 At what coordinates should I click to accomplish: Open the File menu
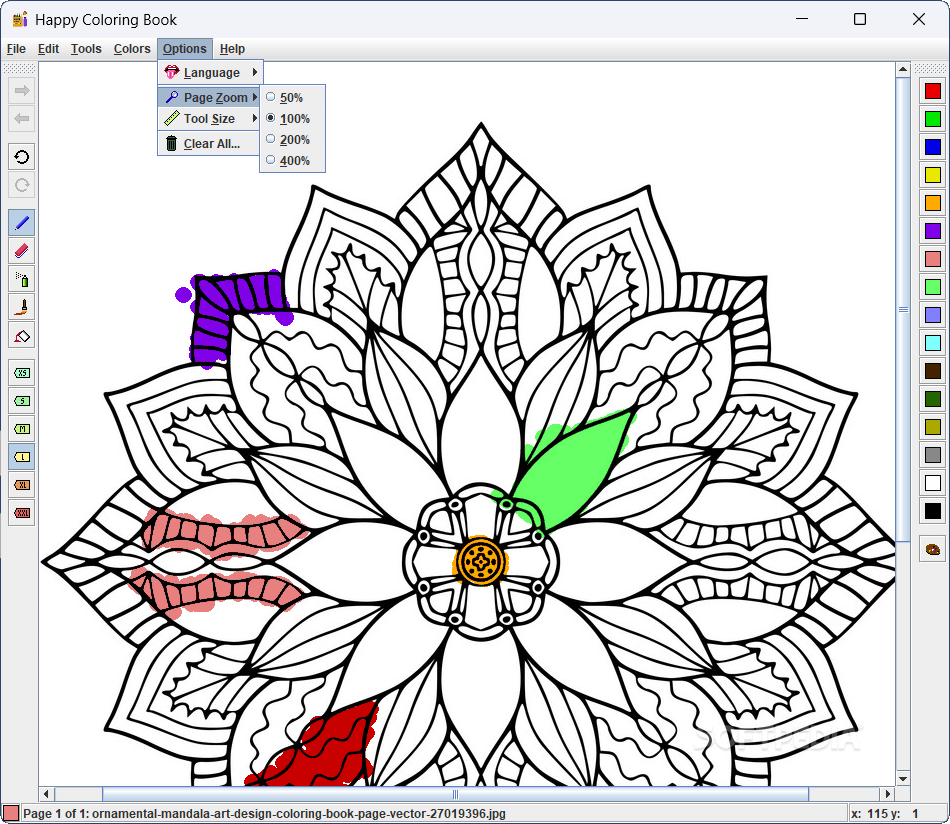pos(16,49)
